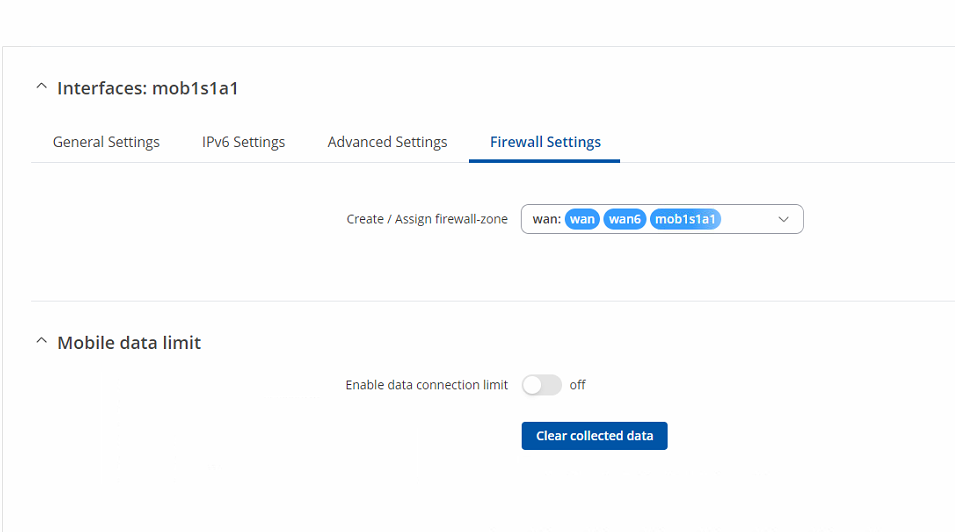Open the Advanced Settings tab

coord(387,142)
